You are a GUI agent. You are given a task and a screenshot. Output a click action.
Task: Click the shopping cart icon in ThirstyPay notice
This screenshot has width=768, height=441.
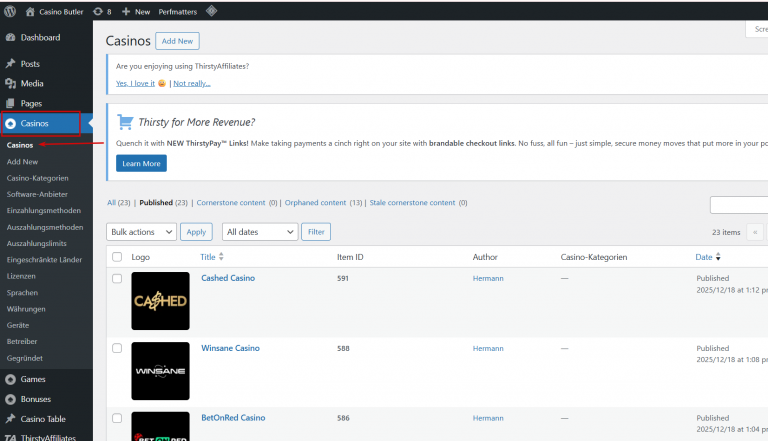point(125,122)
